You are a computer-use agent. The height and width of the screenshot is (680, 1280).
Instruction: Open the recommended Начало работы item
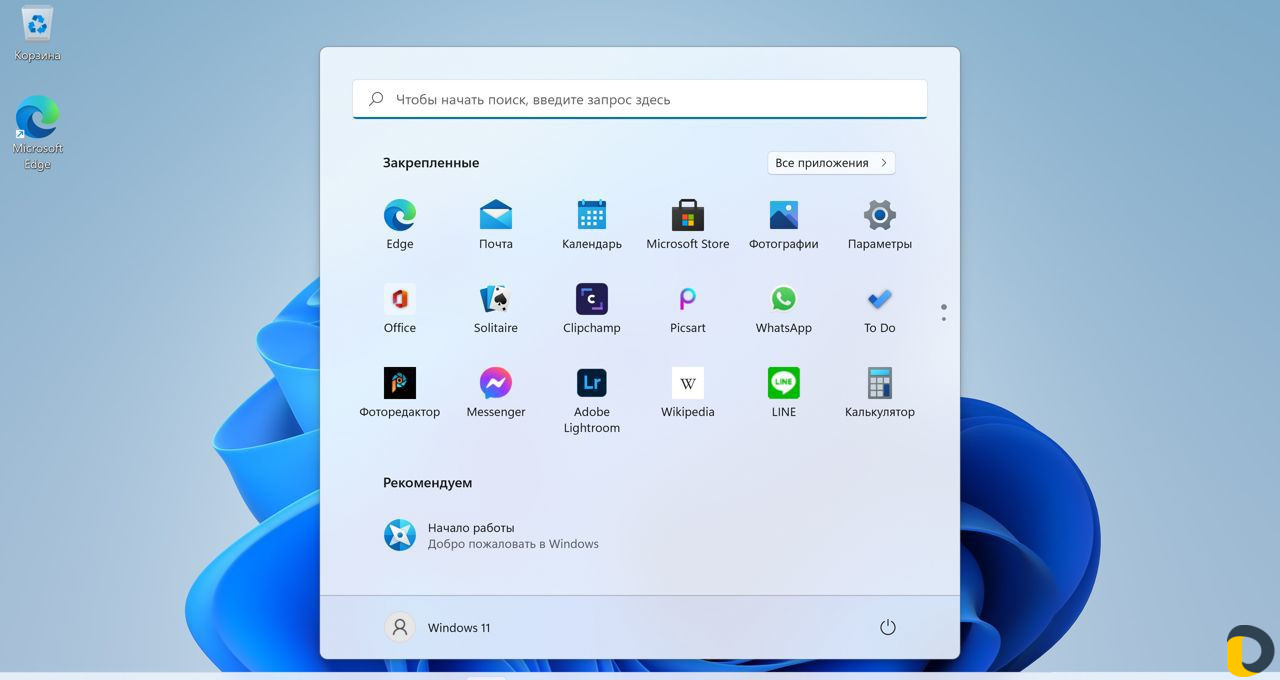pyautogui.click(x=492, y=536)
